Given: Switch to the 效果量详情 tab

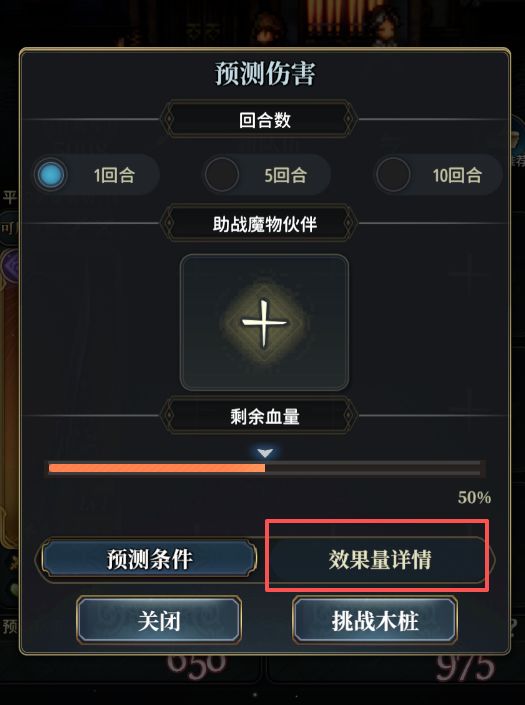Looking at the screenshot, I should click(x=380, y=559).
